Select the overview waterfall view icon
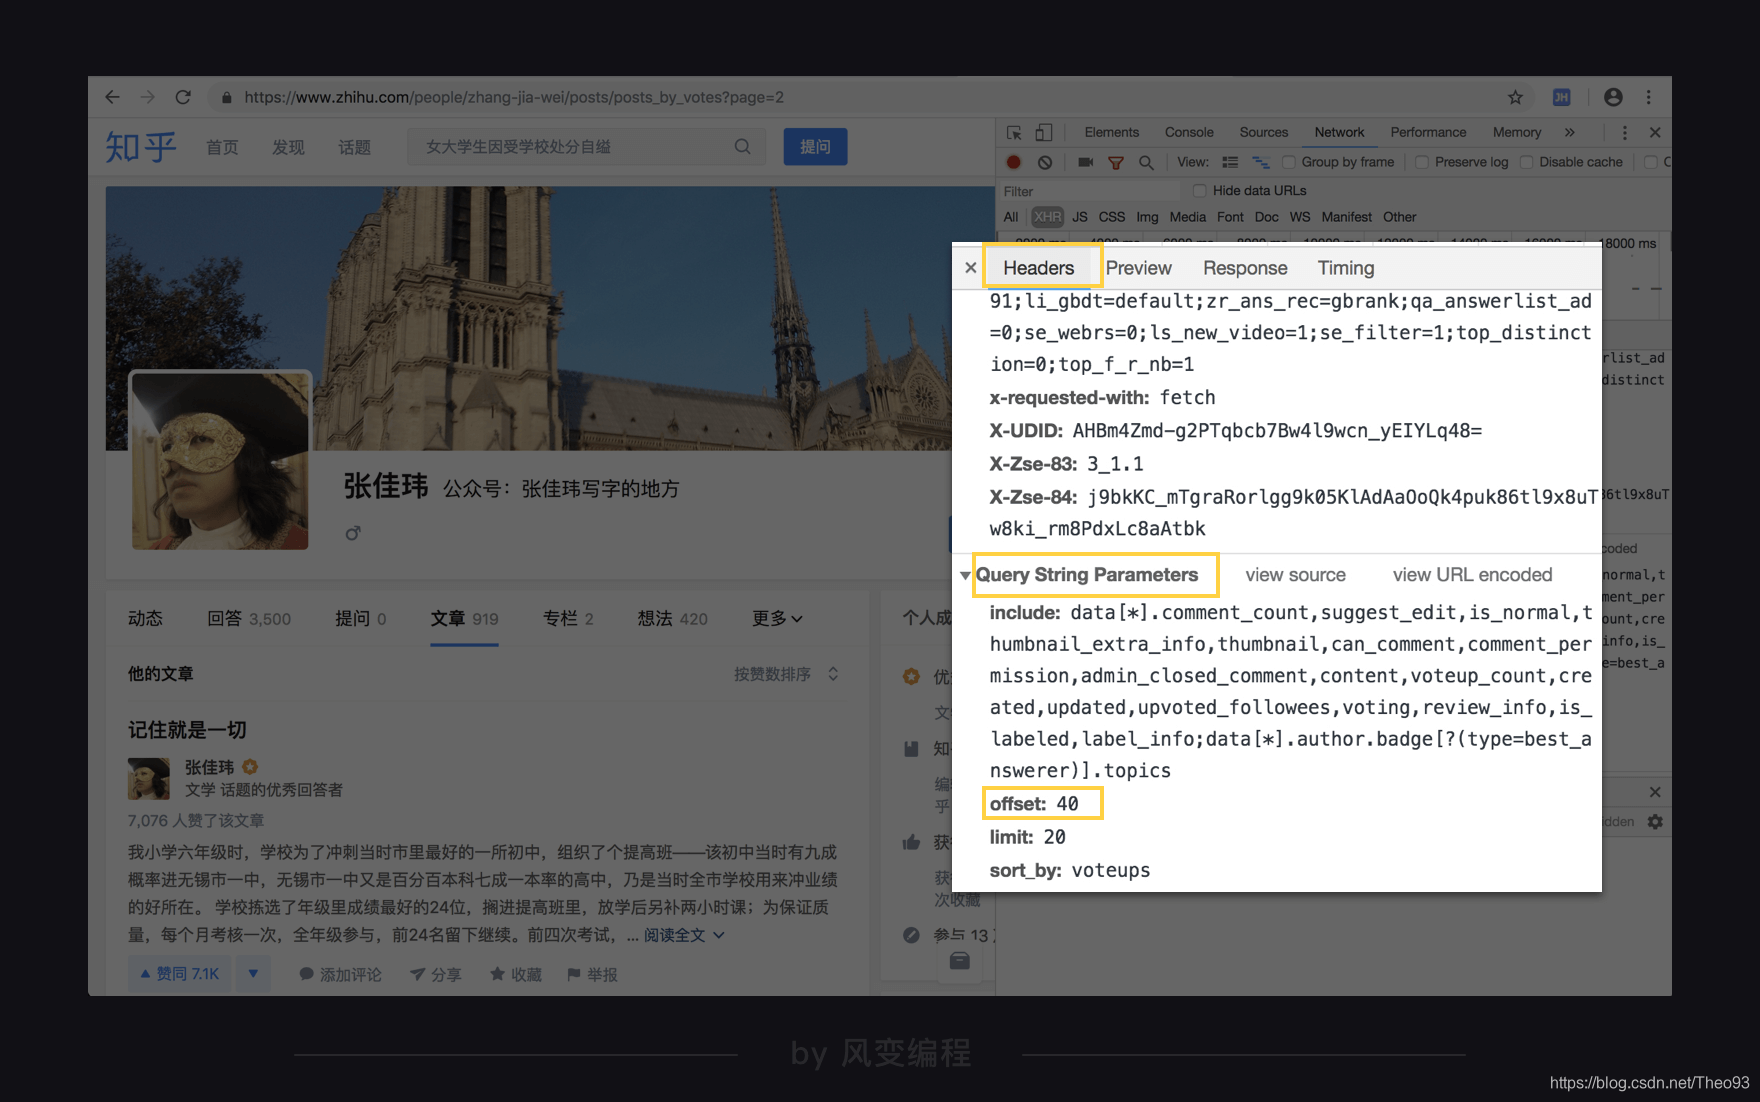Viewport: 1760px width, 1102px height. (x=1261, y=162)
